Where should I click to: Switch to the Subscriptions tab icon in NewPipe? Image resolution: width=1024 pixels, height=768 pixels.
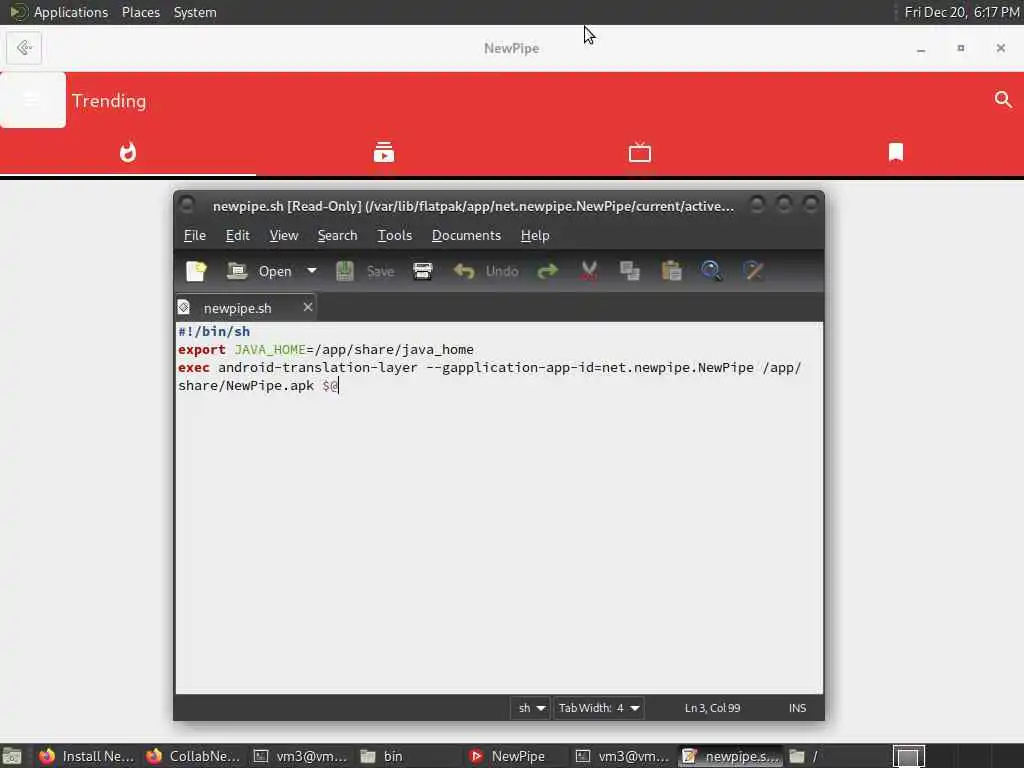pos(384,152)
